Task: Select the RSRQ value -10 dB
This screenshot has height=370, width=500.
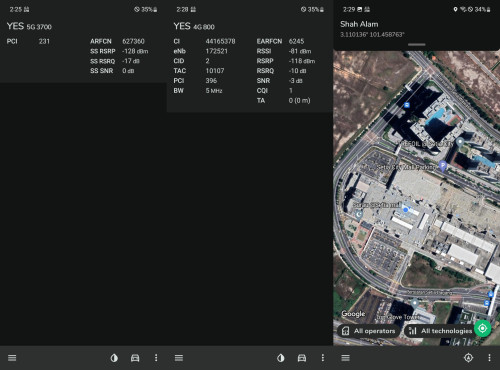Action: point(297,71)
